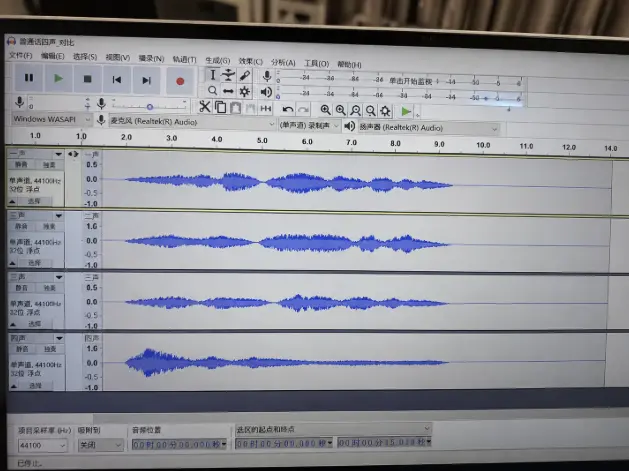Open the 选区的起点和终点 dropdown
Screen dimensions: 629x471
(333, 429)
